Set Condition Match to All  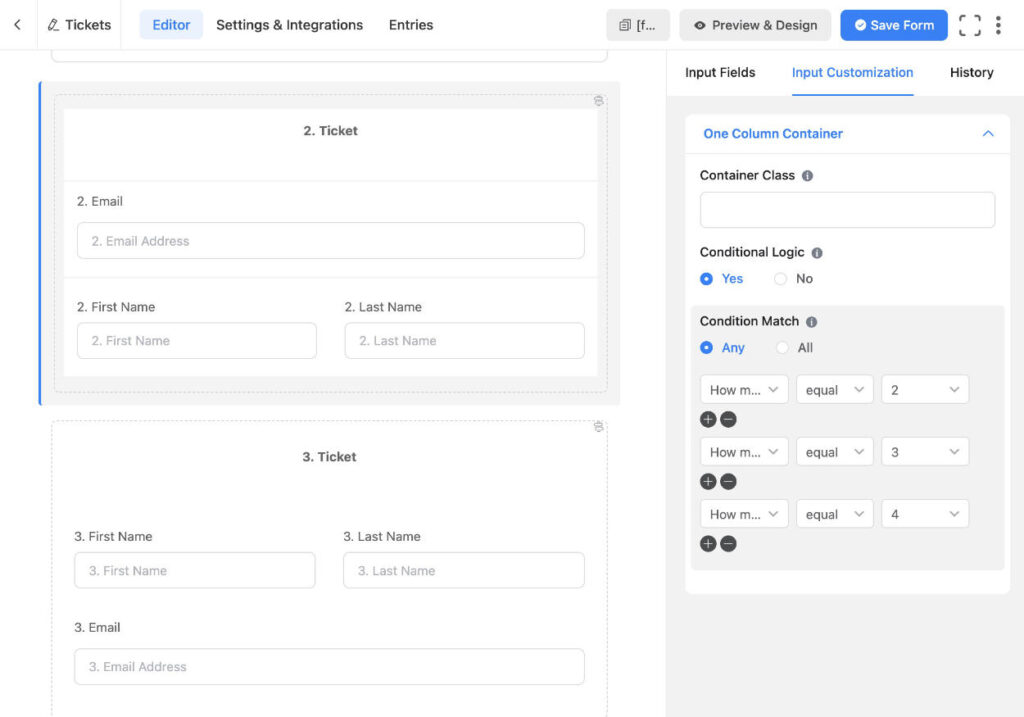(x=783, y=347)
